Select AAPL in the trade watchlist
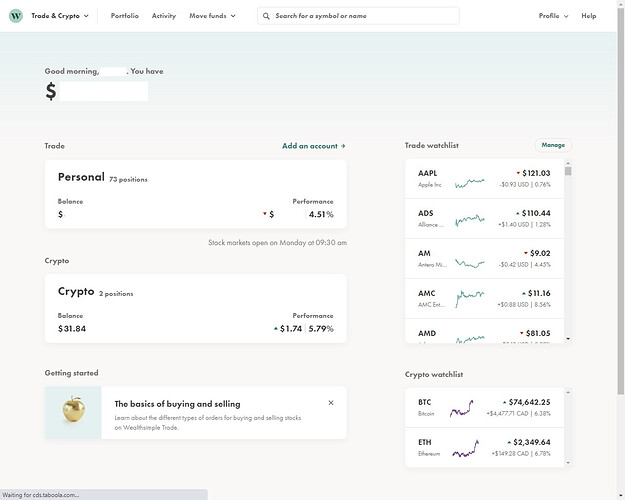625x500 pixels. click(x=484, y=179)
